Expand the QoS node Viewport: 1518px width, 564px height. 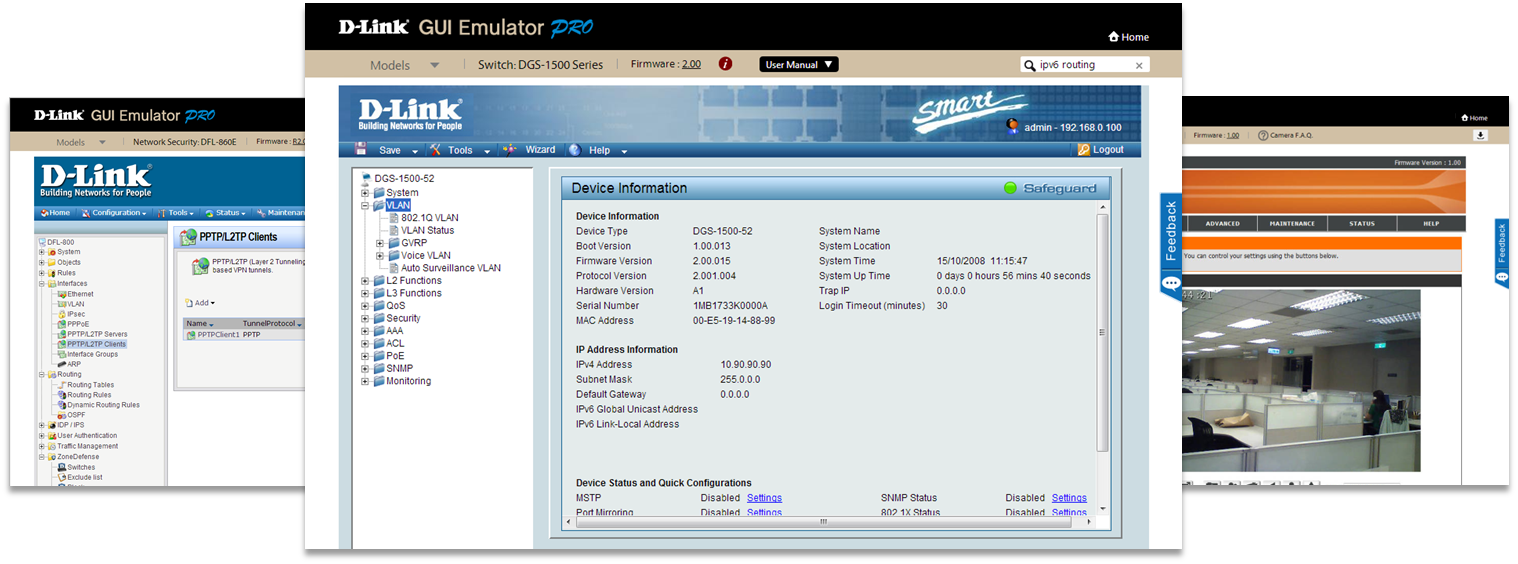[366, 306]
